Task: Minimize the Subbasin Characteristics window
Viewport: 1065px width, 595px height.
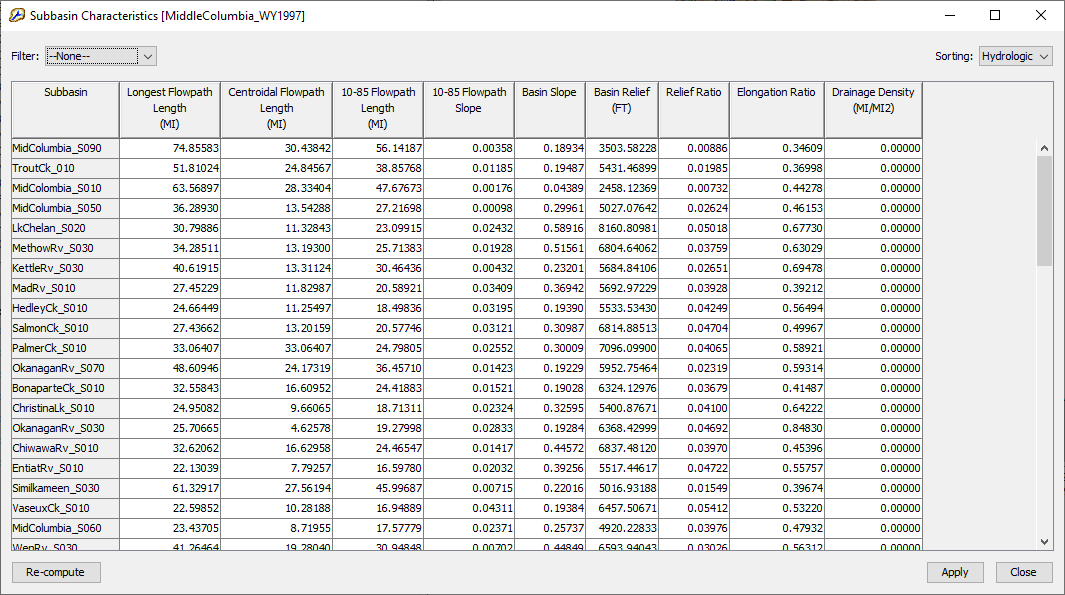Action: click(950, 15)
